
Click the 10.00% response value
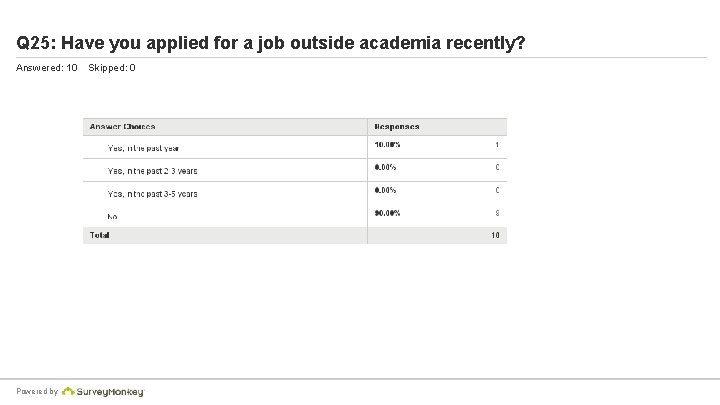point(387,146)
